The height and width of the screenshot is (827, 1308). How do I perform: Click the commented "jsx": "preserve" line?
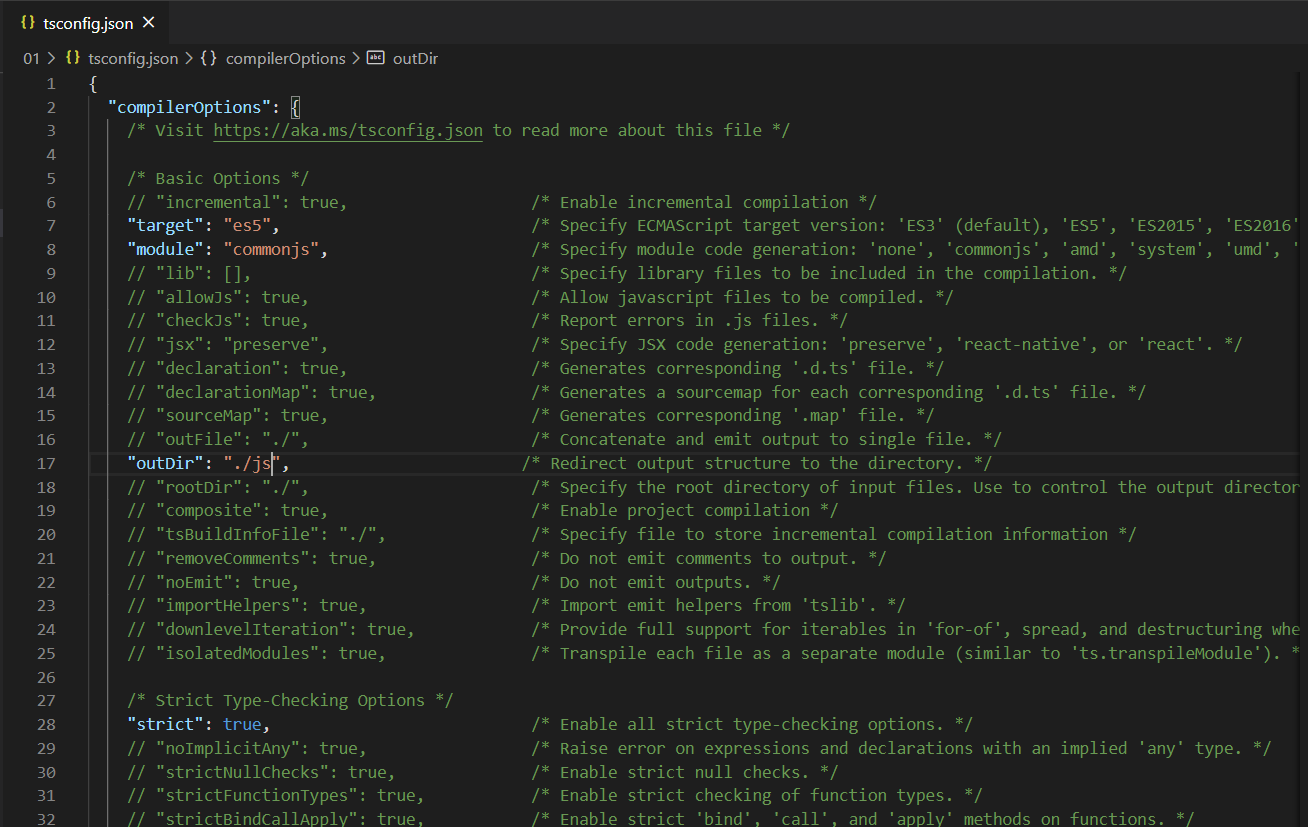pyautogui.click(x=227, y=344)
